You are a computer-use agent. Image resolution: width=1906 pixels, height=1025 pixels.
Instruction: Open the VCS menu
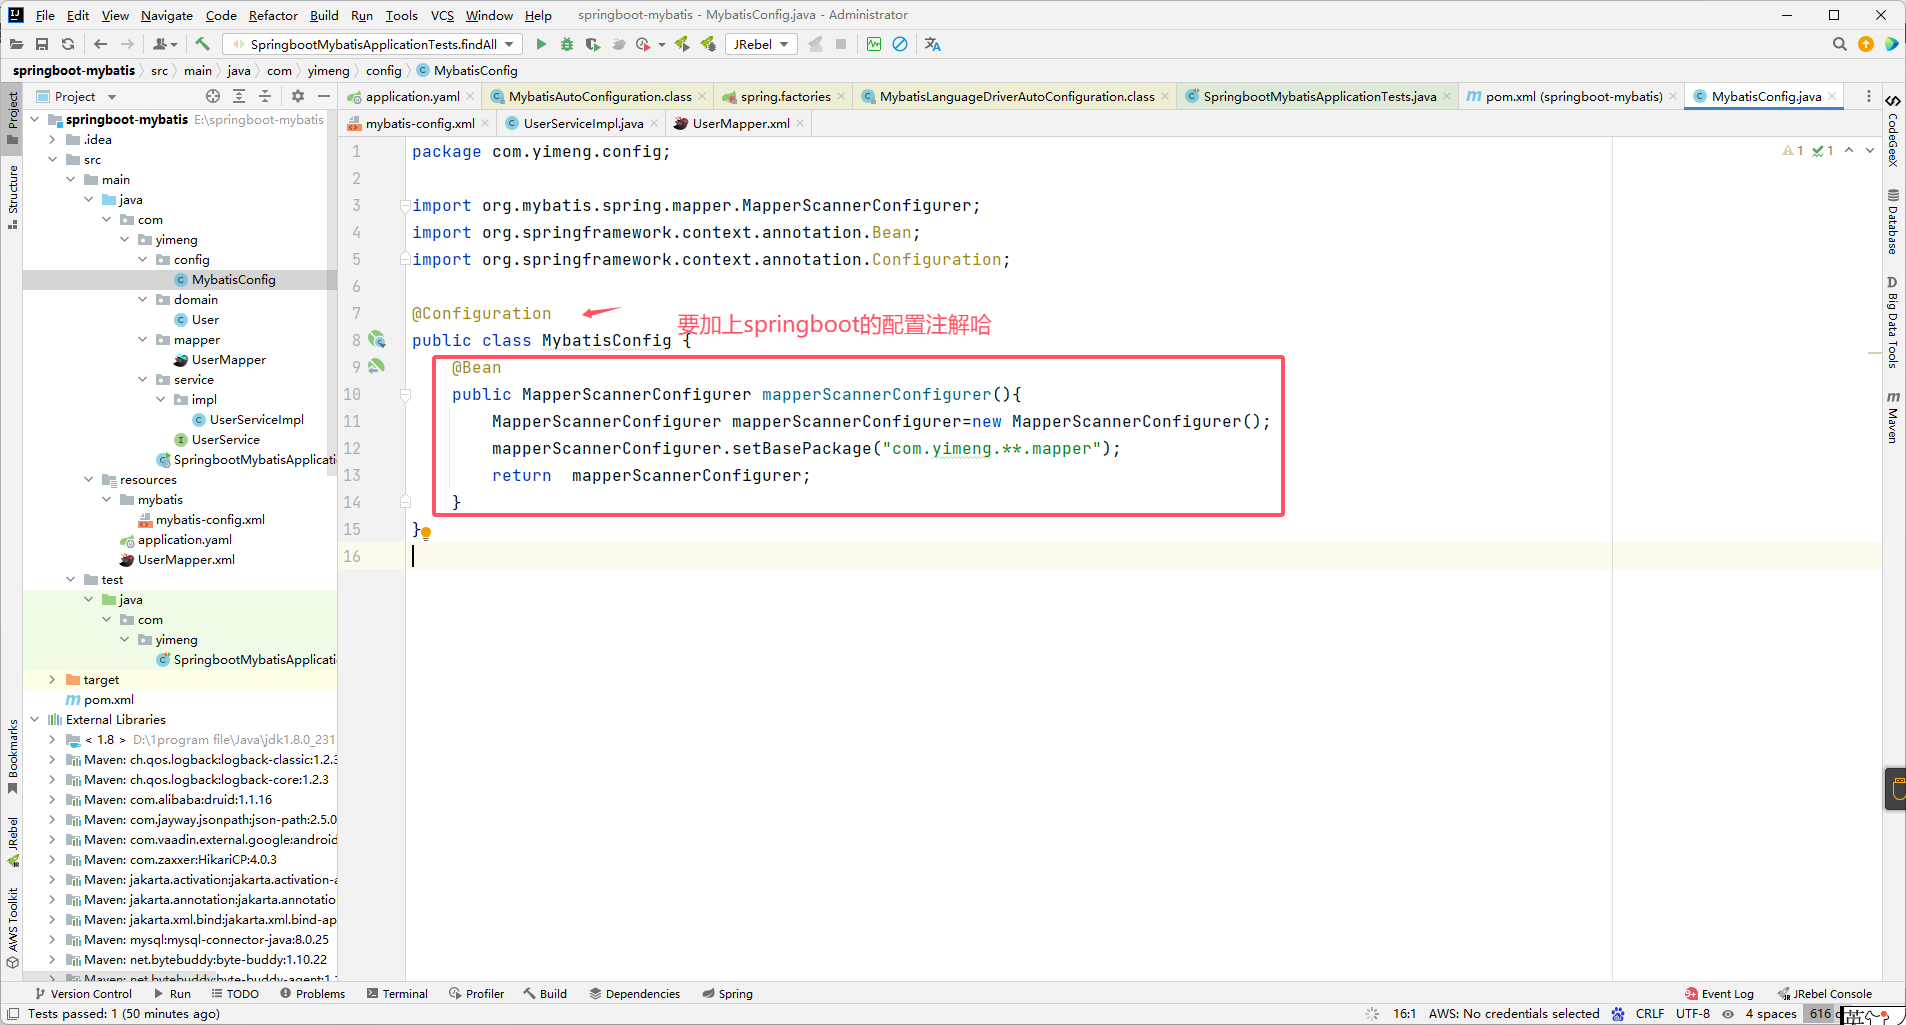pos(442,15)
